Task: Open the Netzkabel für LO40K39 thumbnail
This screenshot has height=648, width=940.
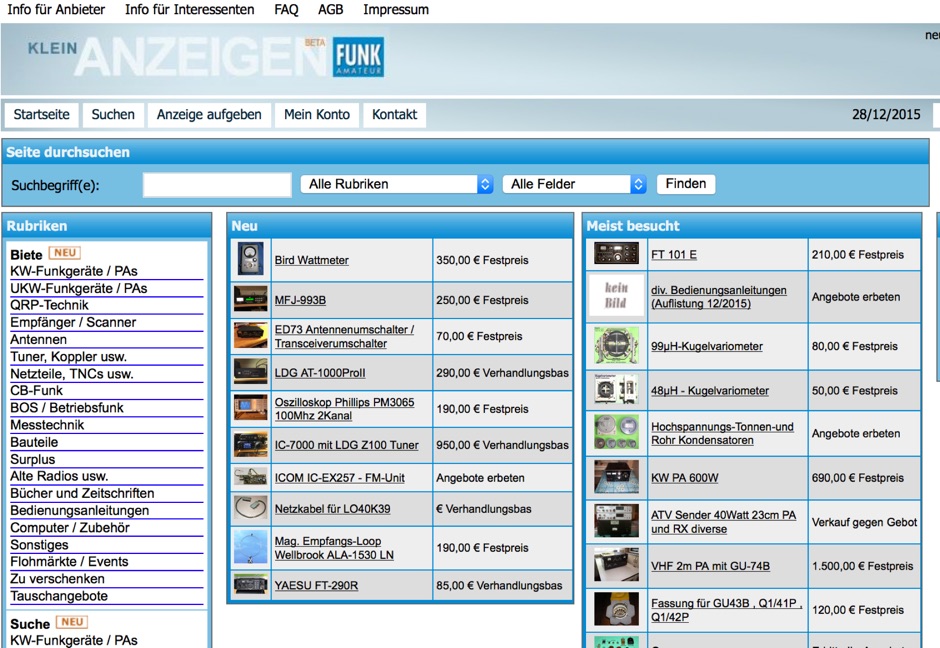Action: pyautogui.click(x=251, y=508)
